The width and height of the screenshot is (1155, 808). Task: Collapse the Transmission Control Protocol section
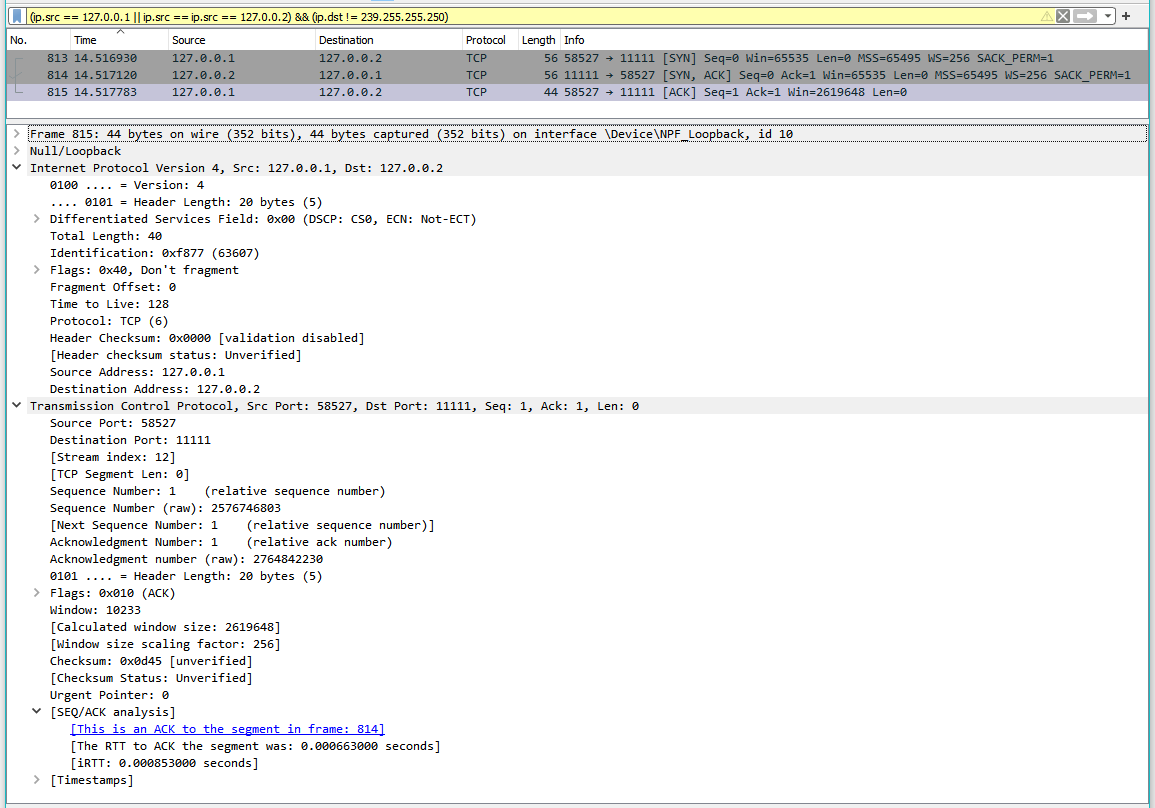click(x=16, y=405)
